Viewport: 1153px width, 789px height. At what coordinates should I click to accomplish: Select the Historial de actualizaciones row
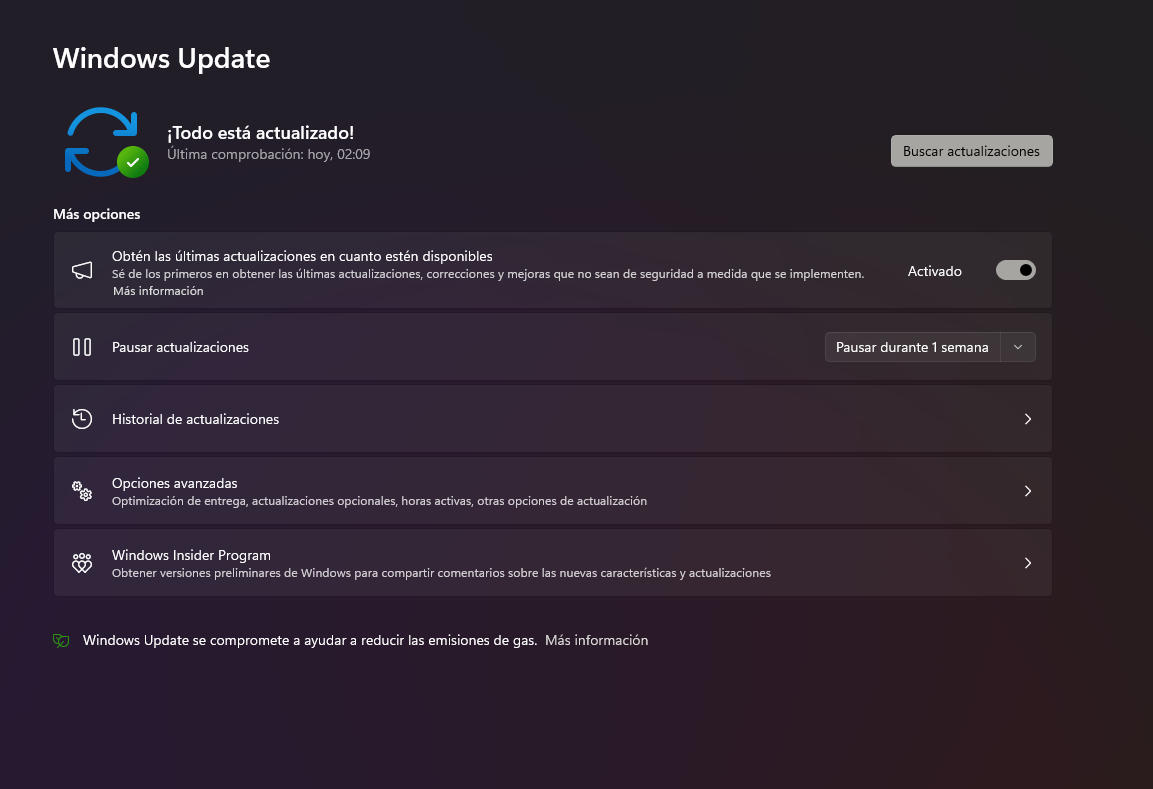tap(553, 419)
